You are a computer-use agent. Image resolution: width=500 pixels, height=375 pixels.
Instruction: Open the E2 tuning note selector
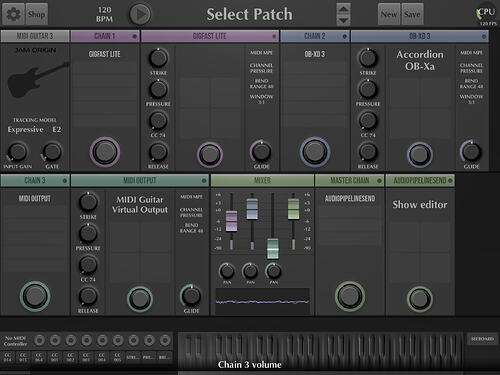[57, 129]
